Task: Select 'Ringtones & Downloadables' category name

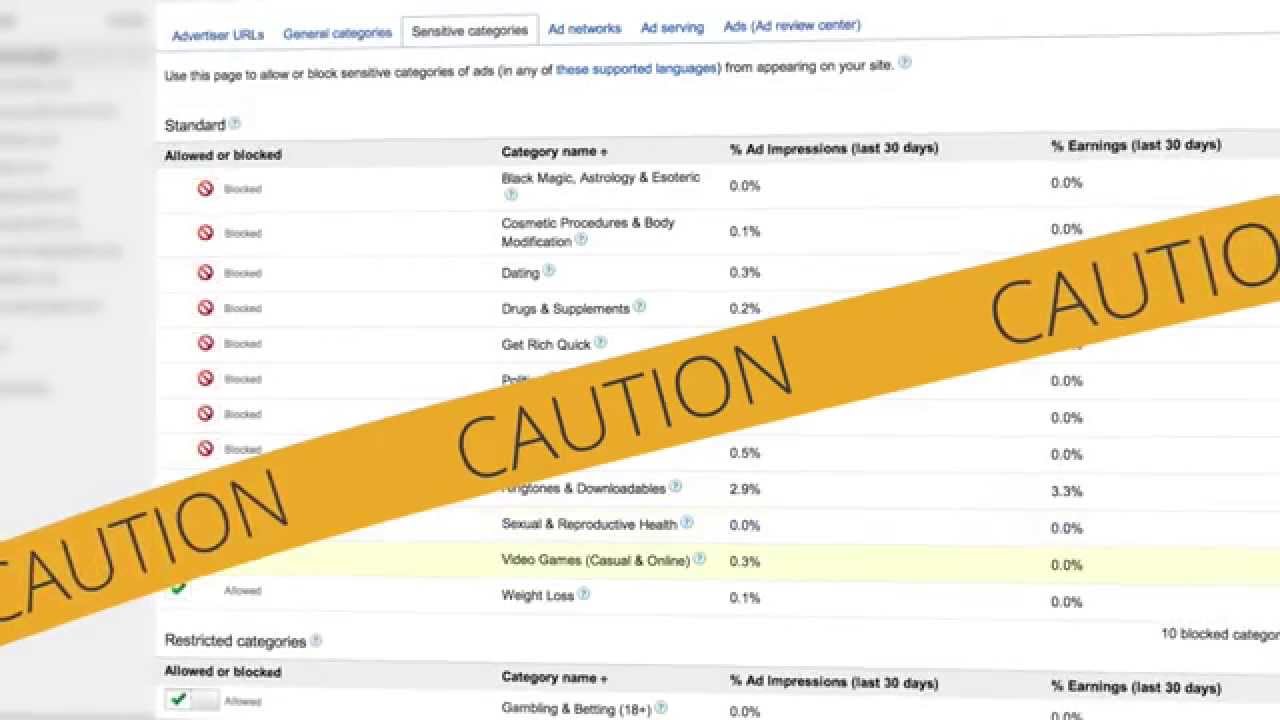Action: pyautogui.click(x=583, y=489)
